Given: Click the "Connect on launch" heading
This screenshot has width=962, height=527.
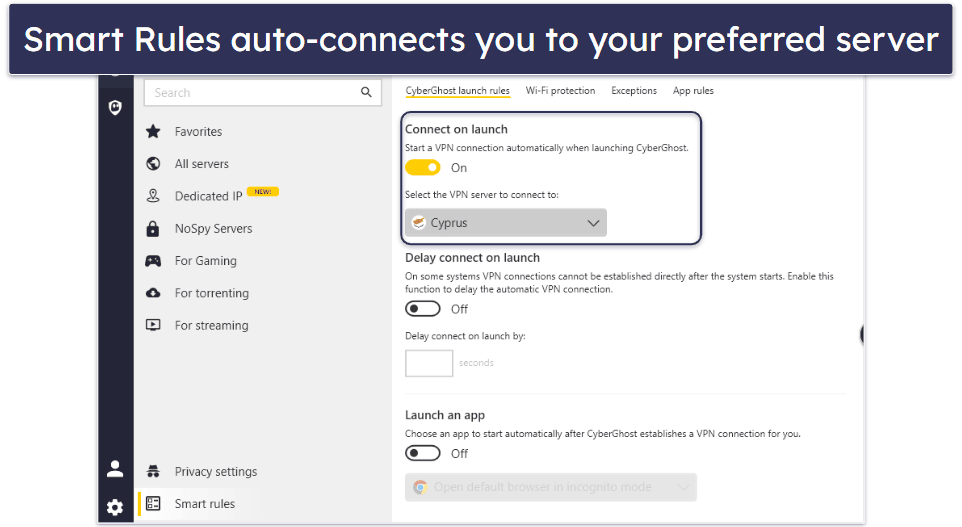Looking at the screenshot, I should tap(456, 129).
